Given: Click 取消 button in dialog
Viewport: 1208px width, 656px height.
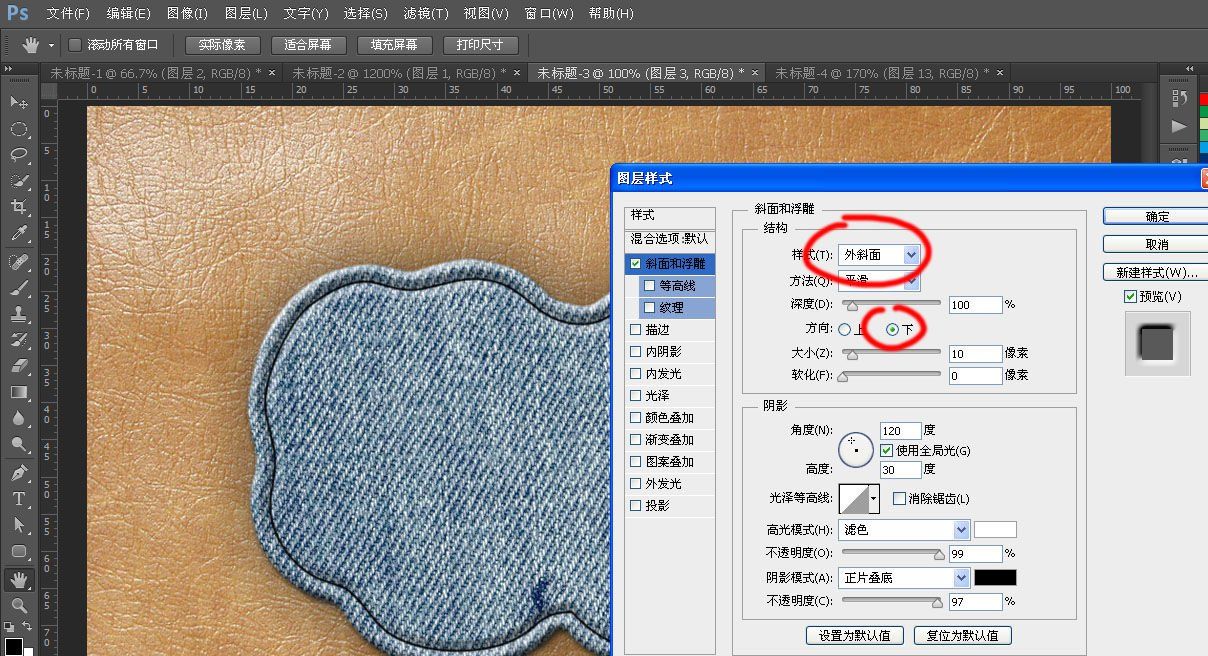Looking at the screenshot, I should [x=1157, y=244].
